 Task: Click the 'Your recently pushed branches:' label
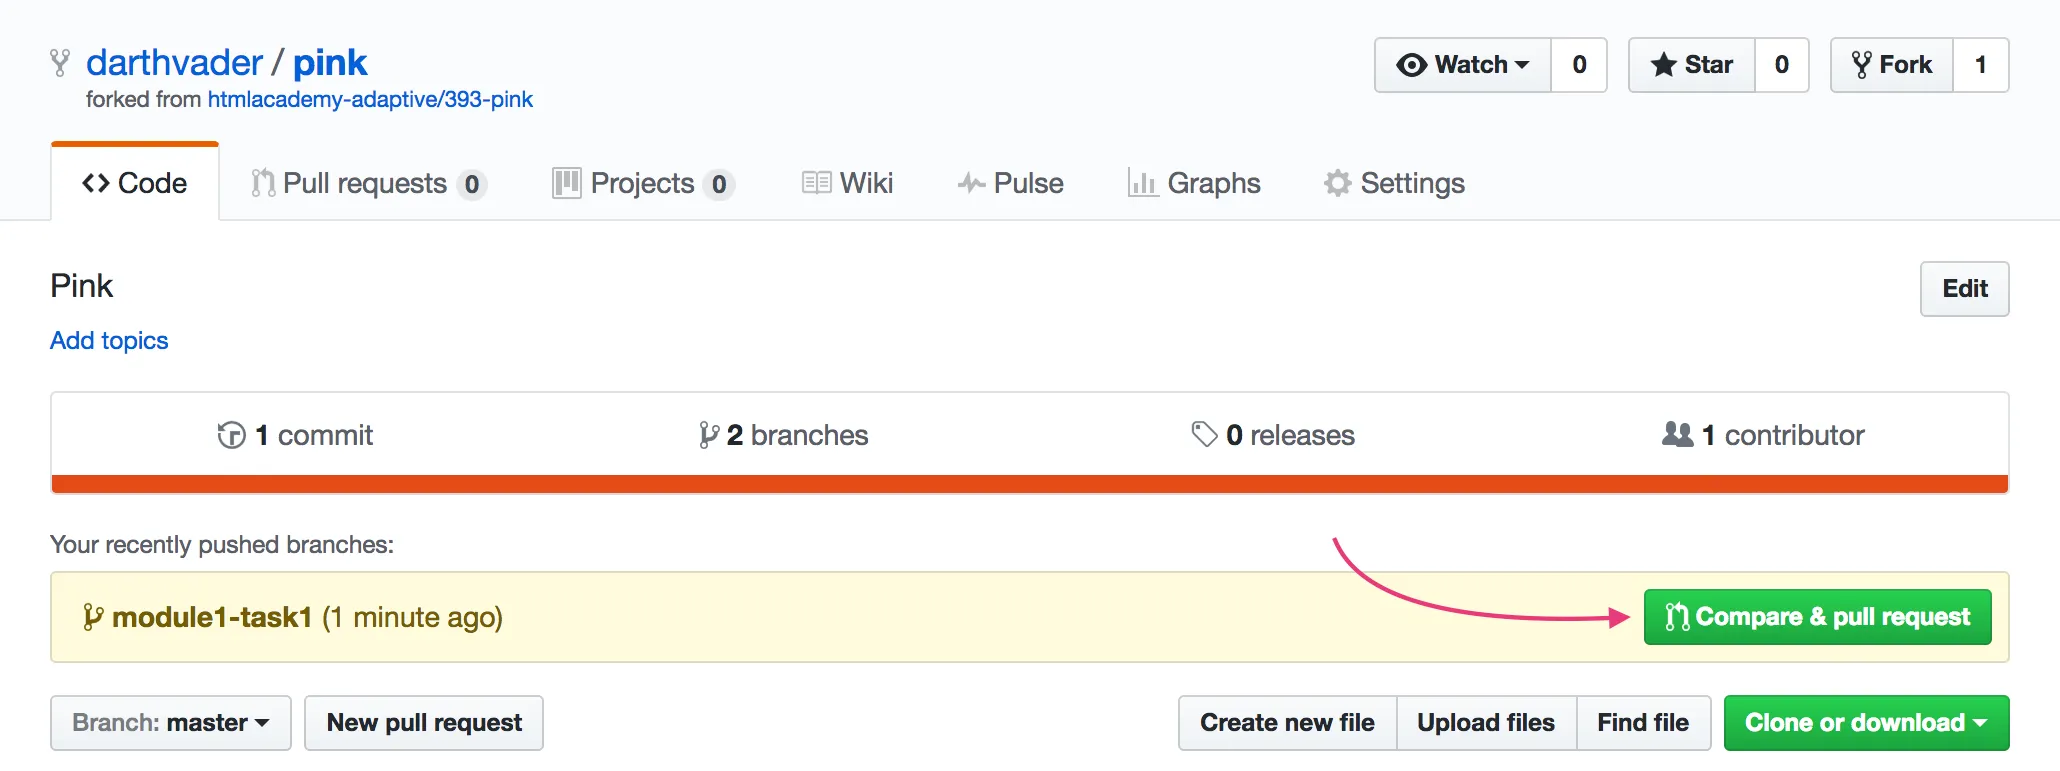click(x=222, y=545)
